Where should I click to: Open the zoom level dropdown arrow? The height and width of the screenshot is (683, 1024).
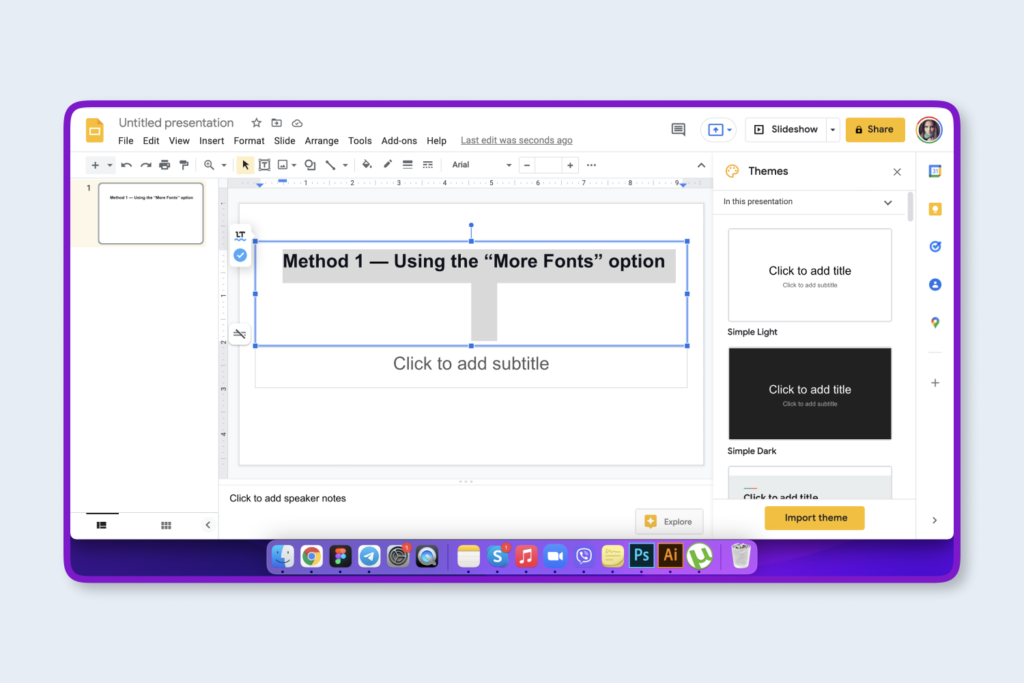pos(224,165)
